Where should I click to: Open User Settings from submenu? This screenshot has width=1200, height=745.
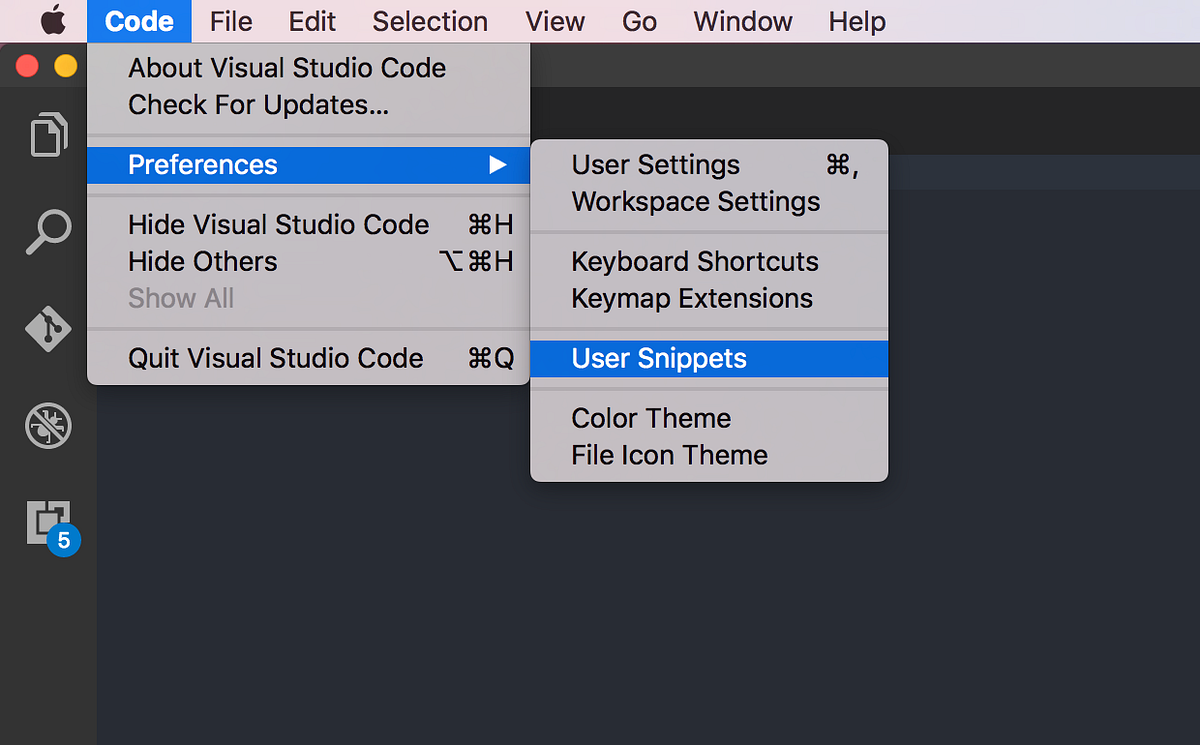(655, 165)
